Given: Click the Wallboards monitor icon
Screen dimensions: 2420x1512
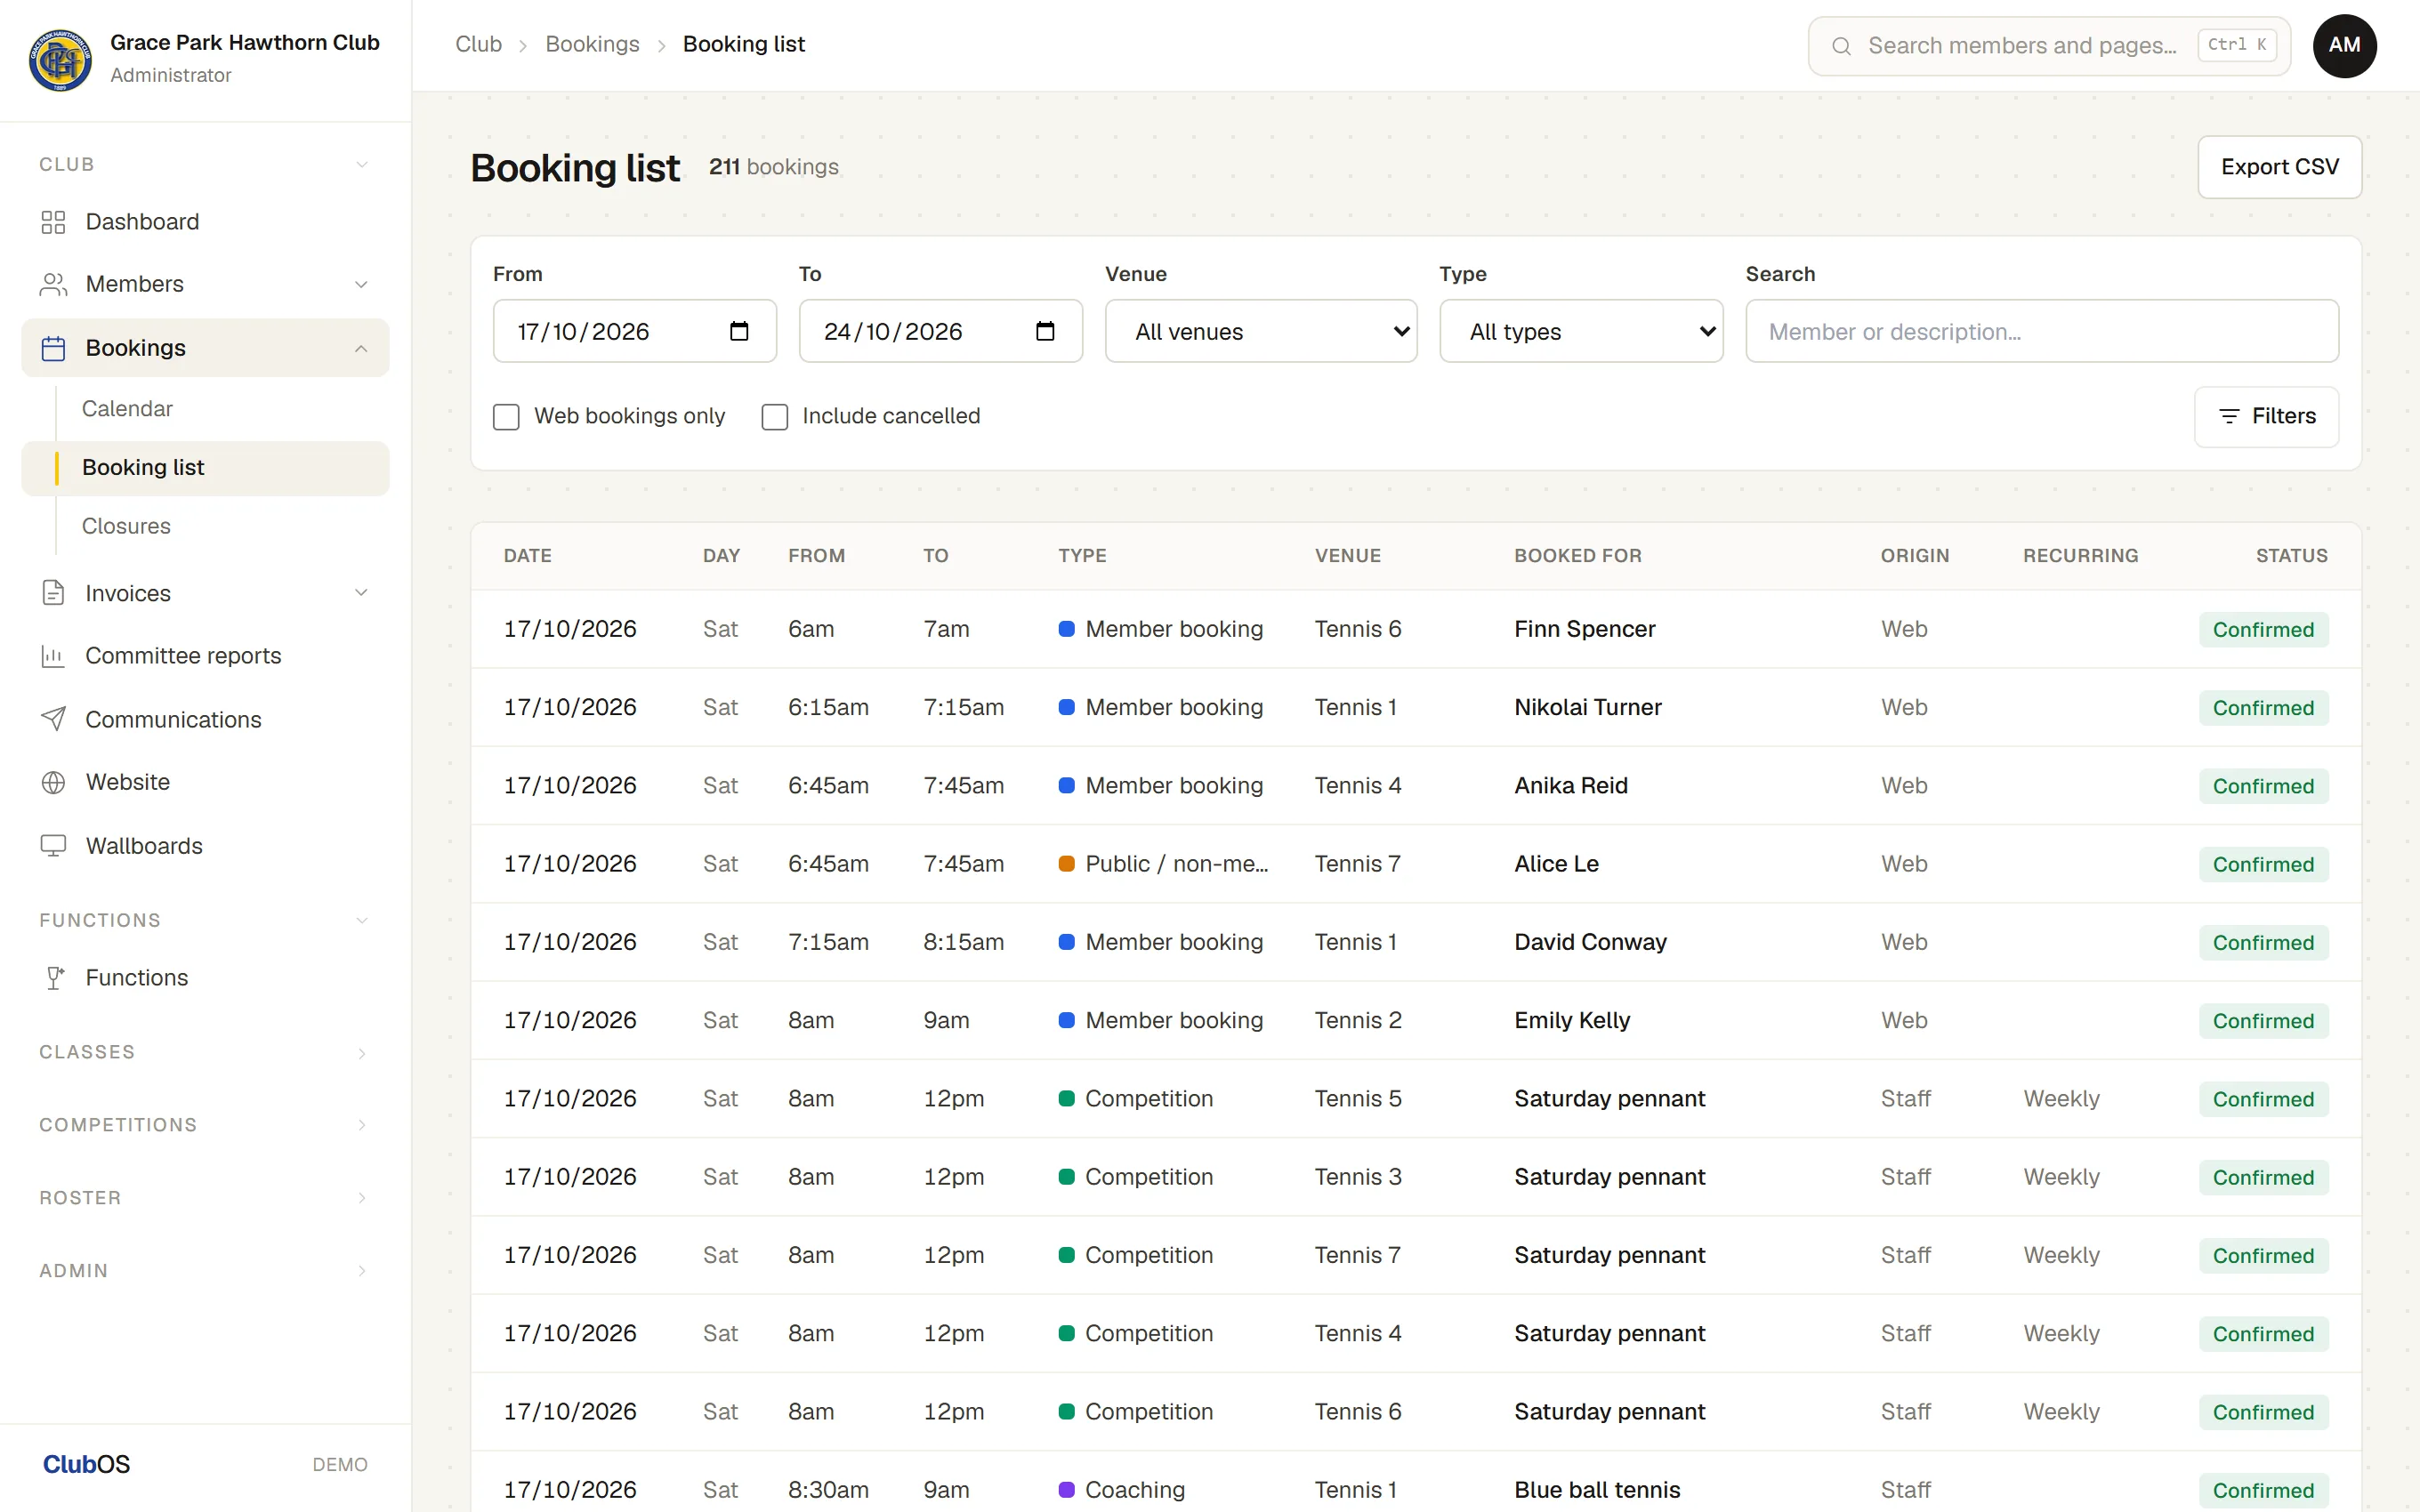Looking at the screenshot, I should click(53, 846).
